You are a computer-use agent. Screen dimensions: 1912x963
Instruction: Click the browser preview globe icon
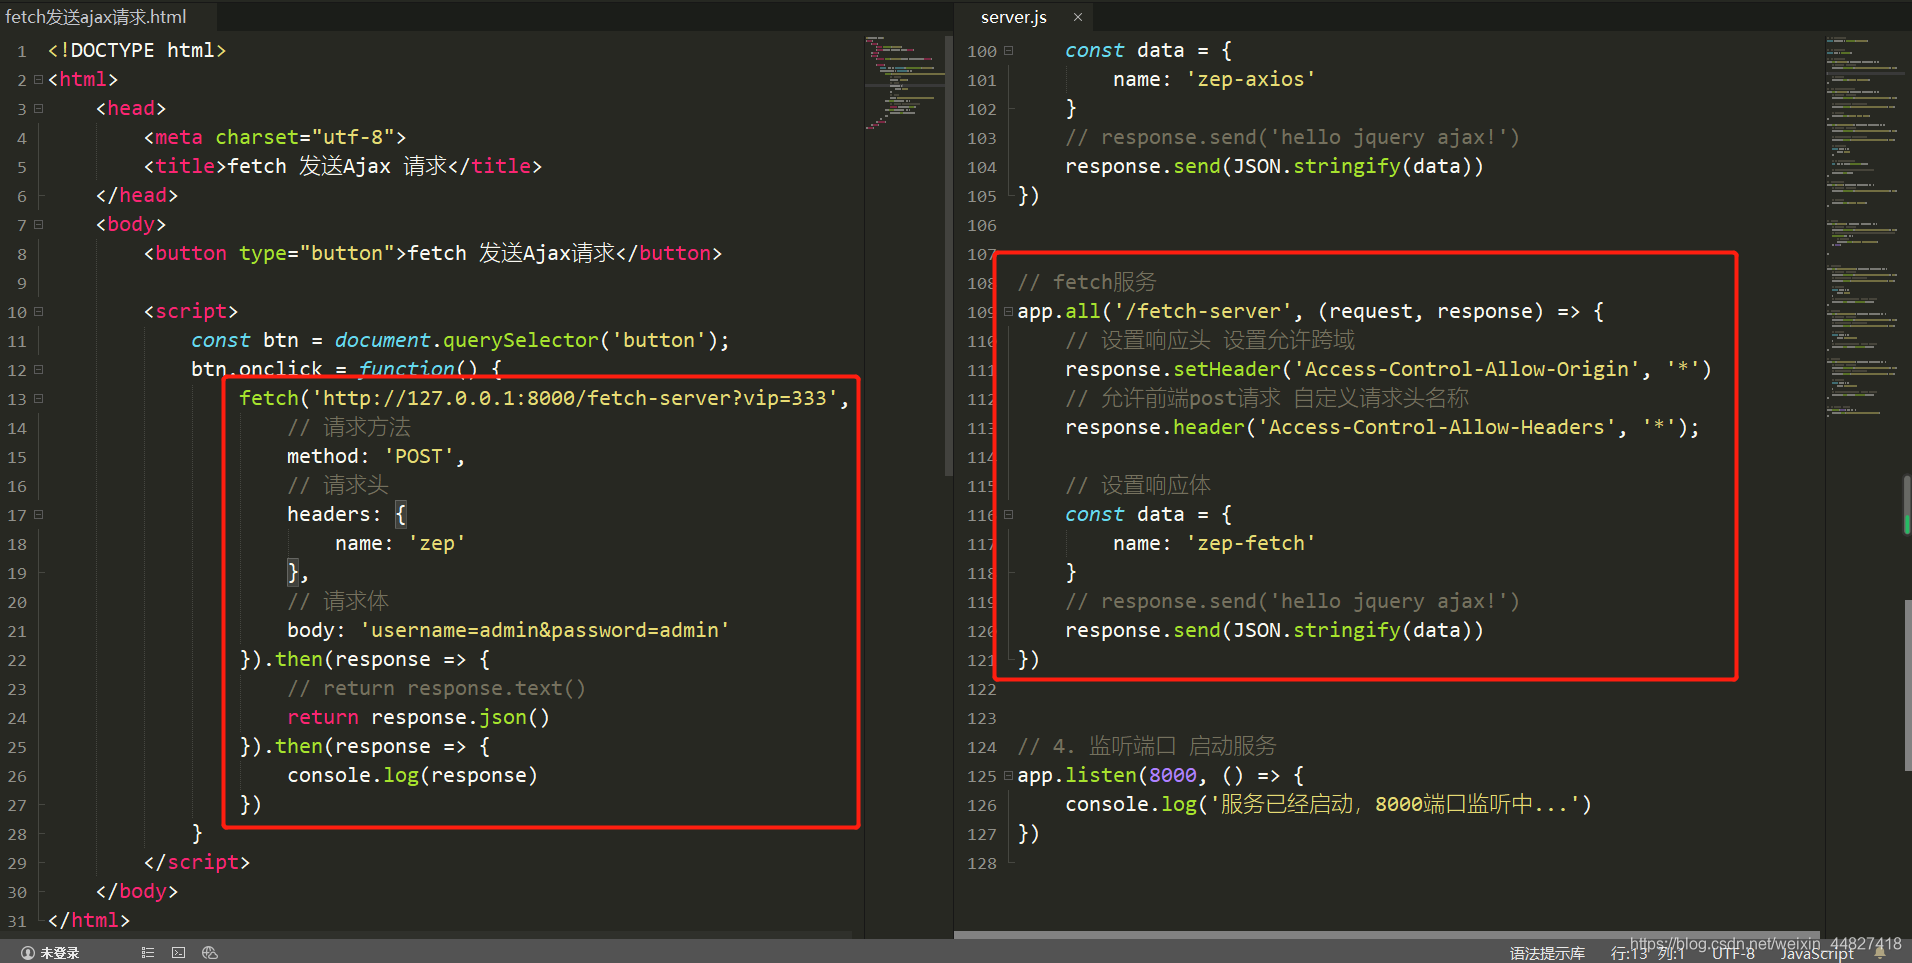(x=209, y=953)
